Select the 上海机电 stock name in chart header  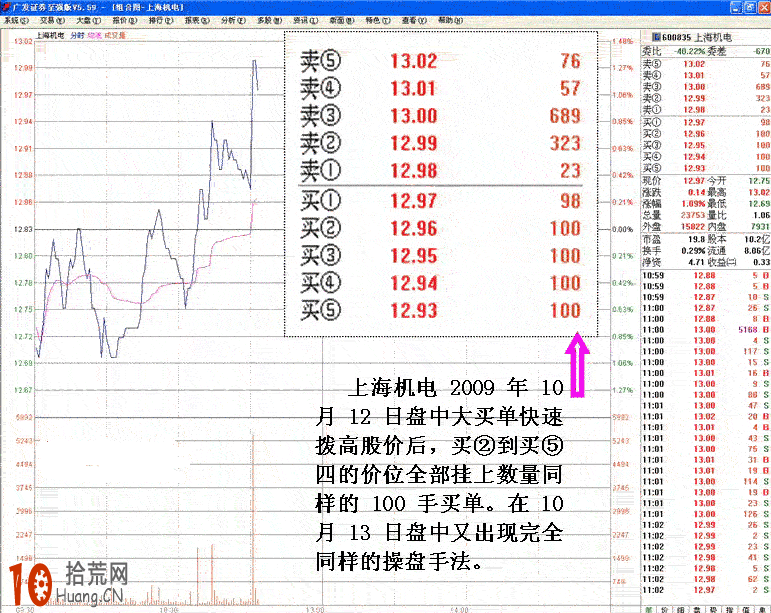pos(48,35)
